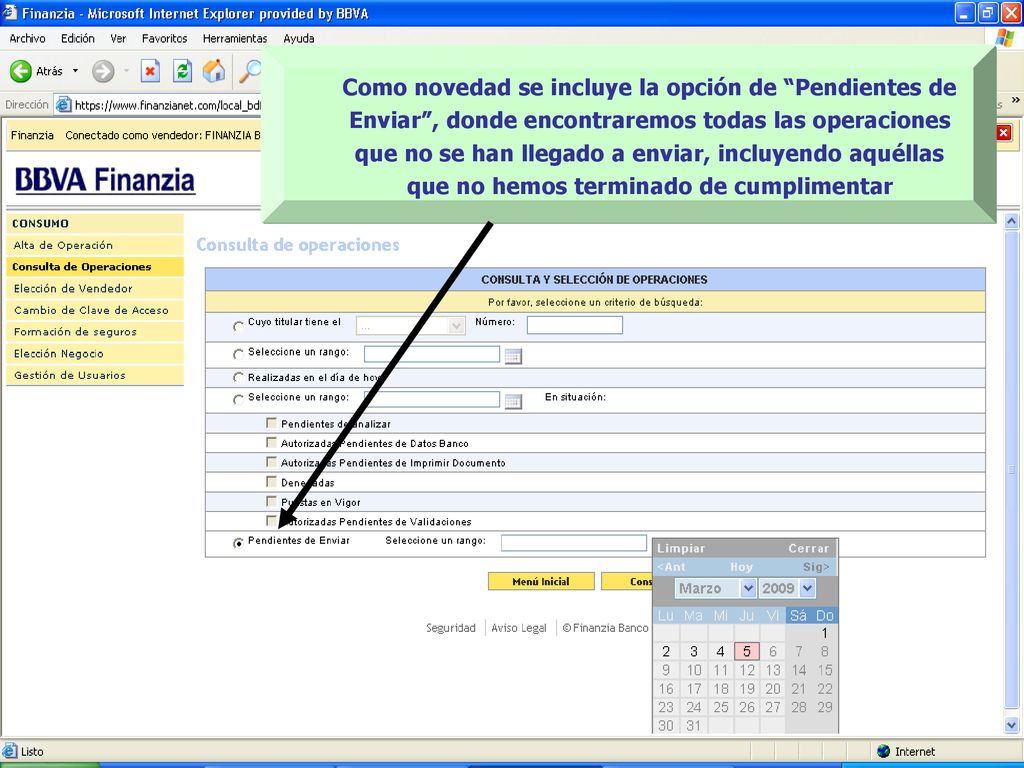Open calendar icon beside 'En situación' range
Viewport: 1024px width, 768px height.
(x=513, y=401)
